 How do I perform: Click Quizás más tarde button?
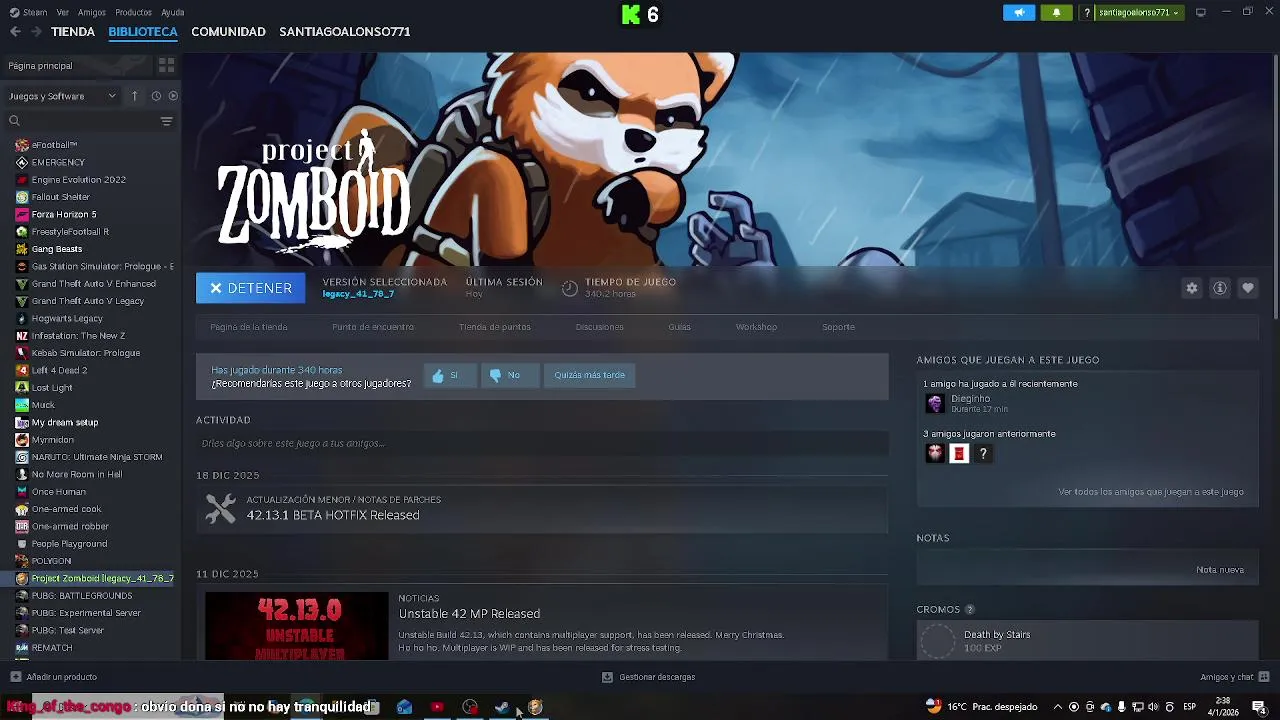click(x=589, y=375)
